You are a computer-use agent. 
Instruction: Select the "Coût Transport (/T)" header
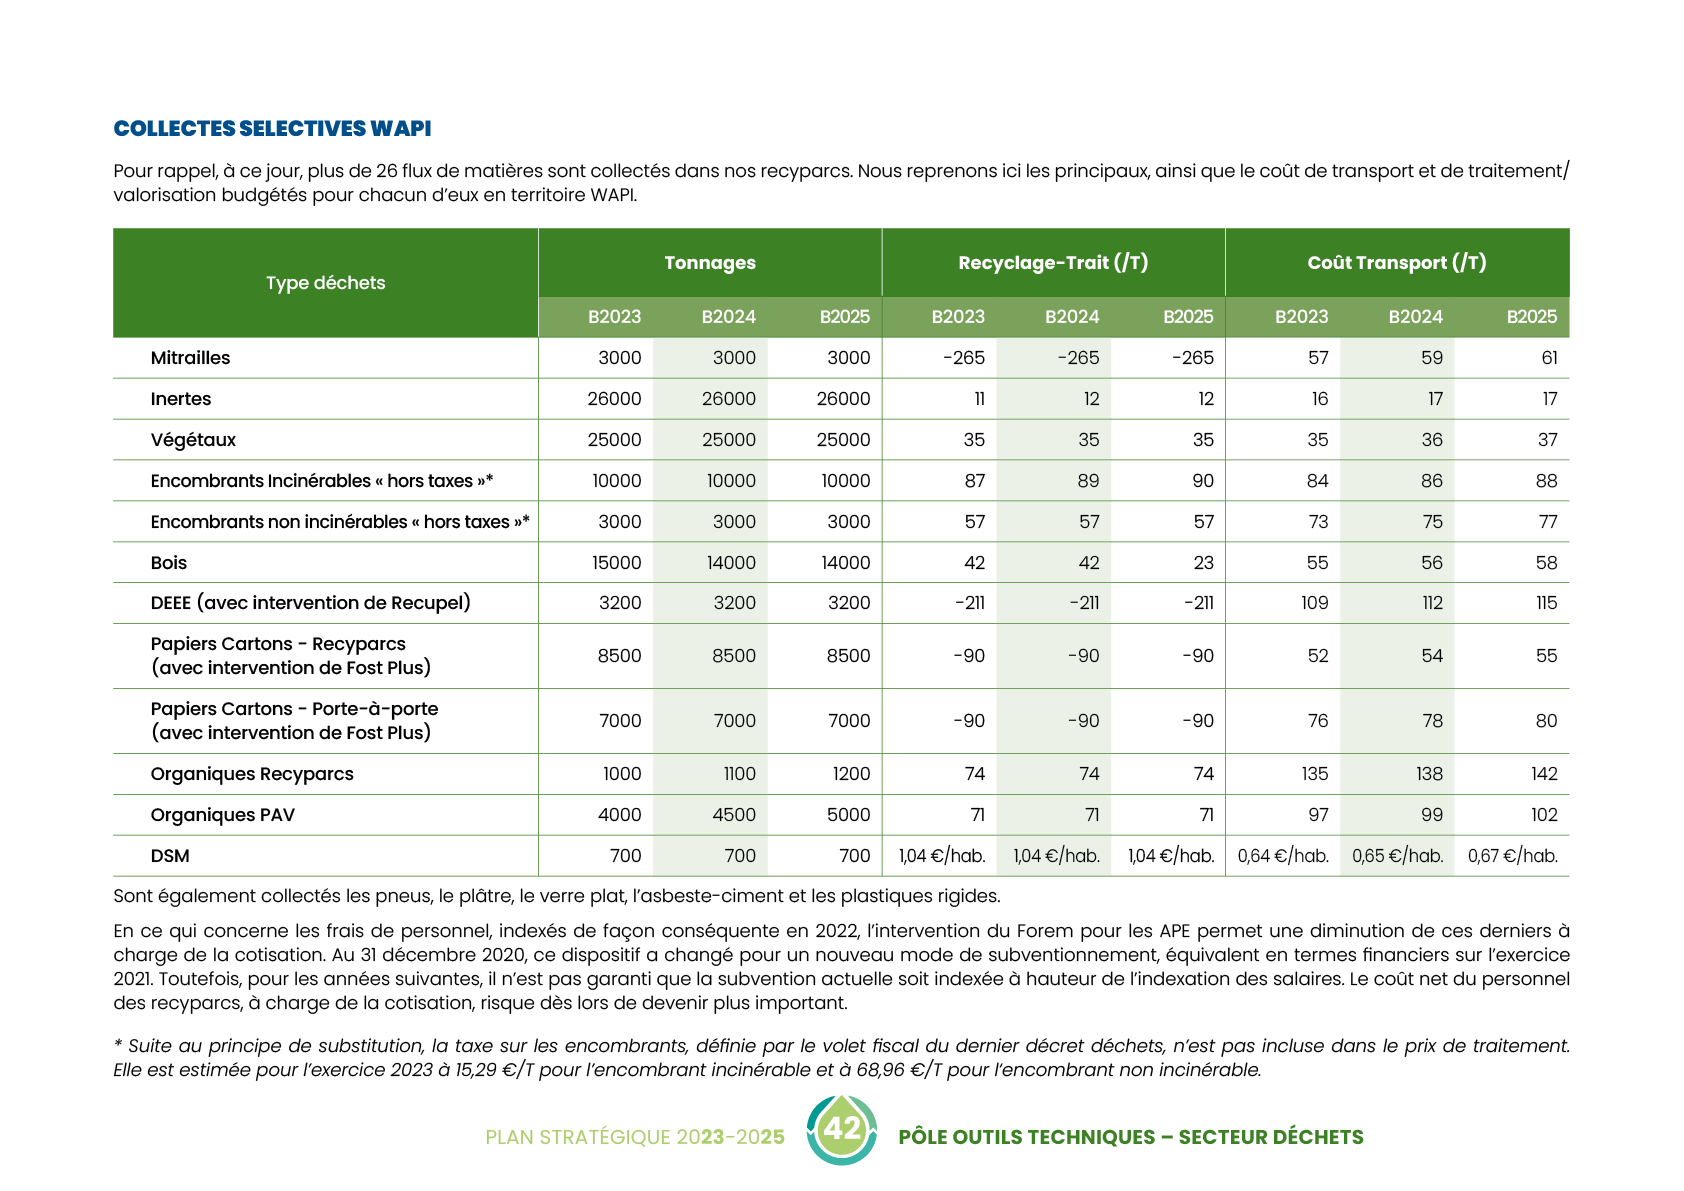pos(1397,263)
